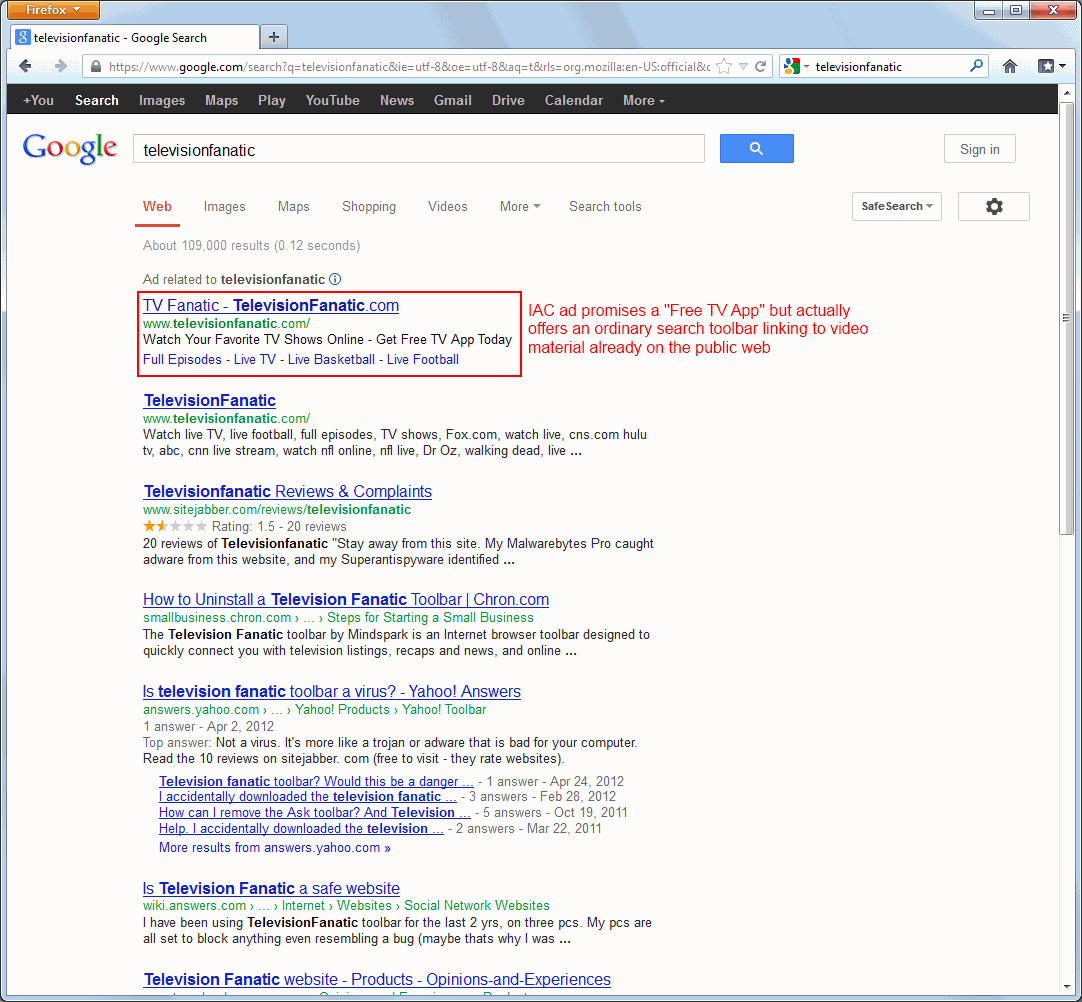Open the search engine selector dropdown
This screenshot has width=1082, height=1002.
click(x=796, y=66)
